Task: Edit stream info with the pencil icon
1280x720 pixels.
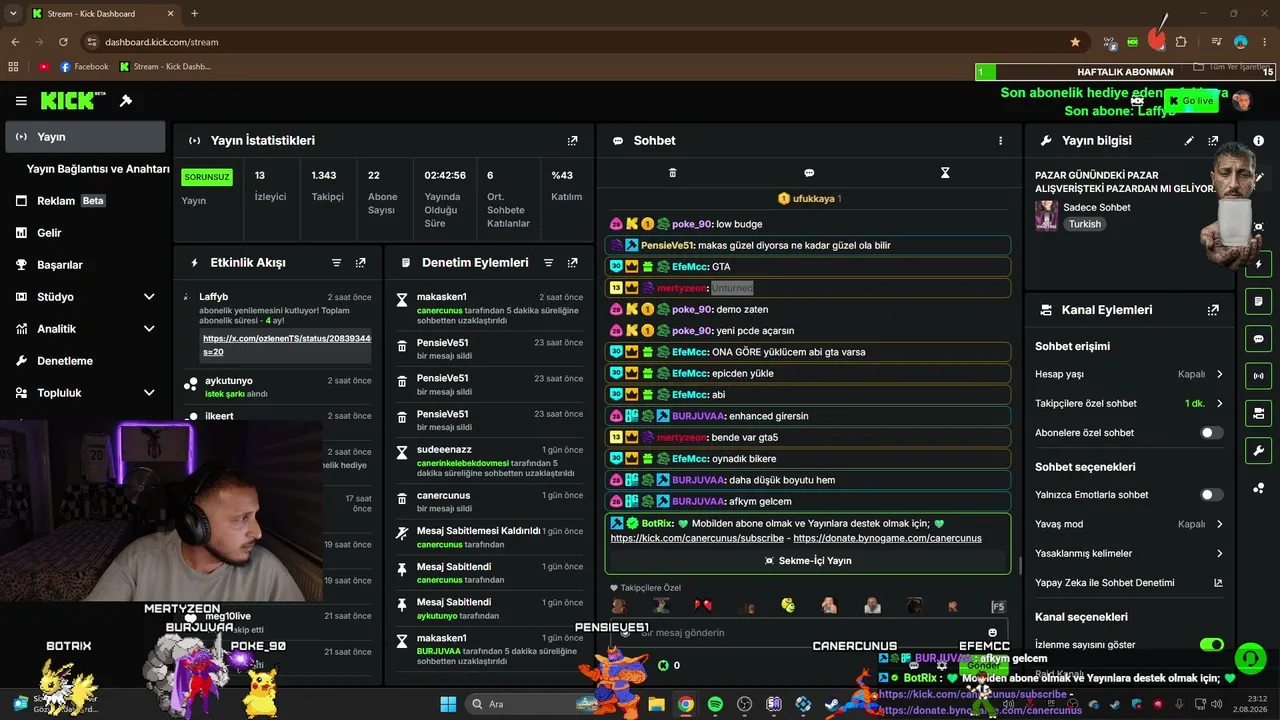Action: pos(1189,141)
